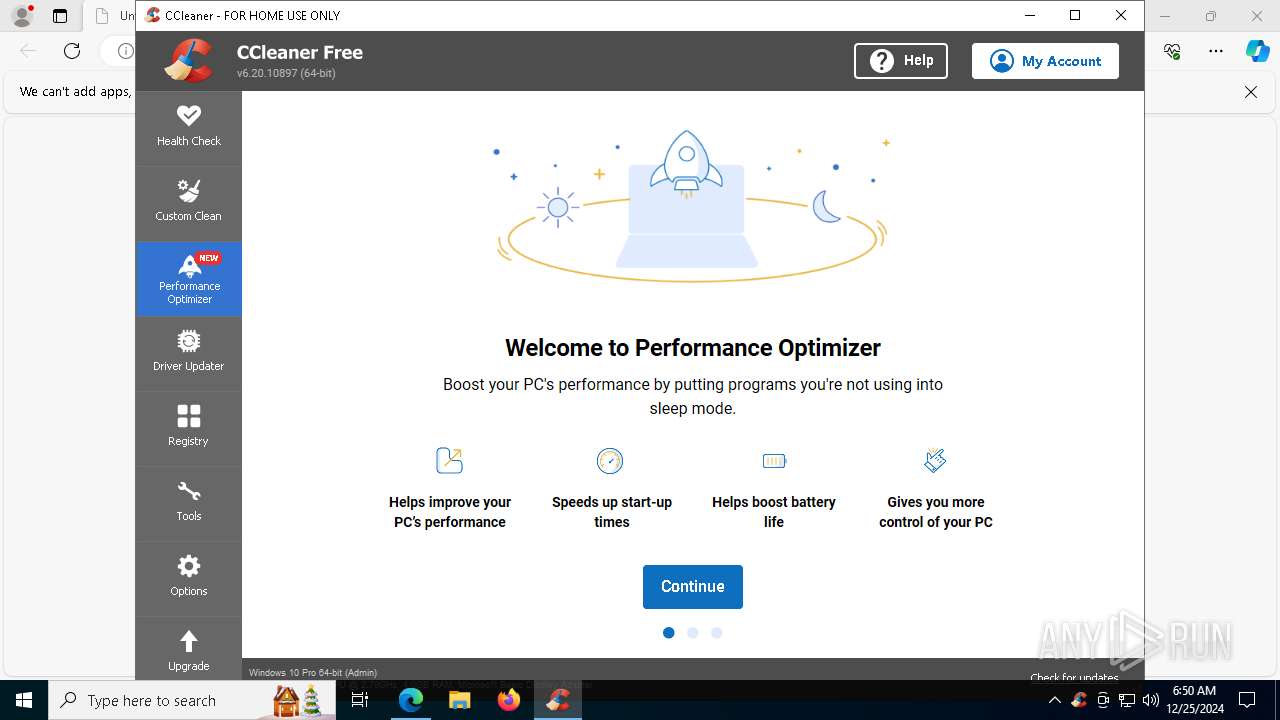Screen dimensions: 1280x720
Task: Click volume icon in system tray
Action: pos(1151,701)
